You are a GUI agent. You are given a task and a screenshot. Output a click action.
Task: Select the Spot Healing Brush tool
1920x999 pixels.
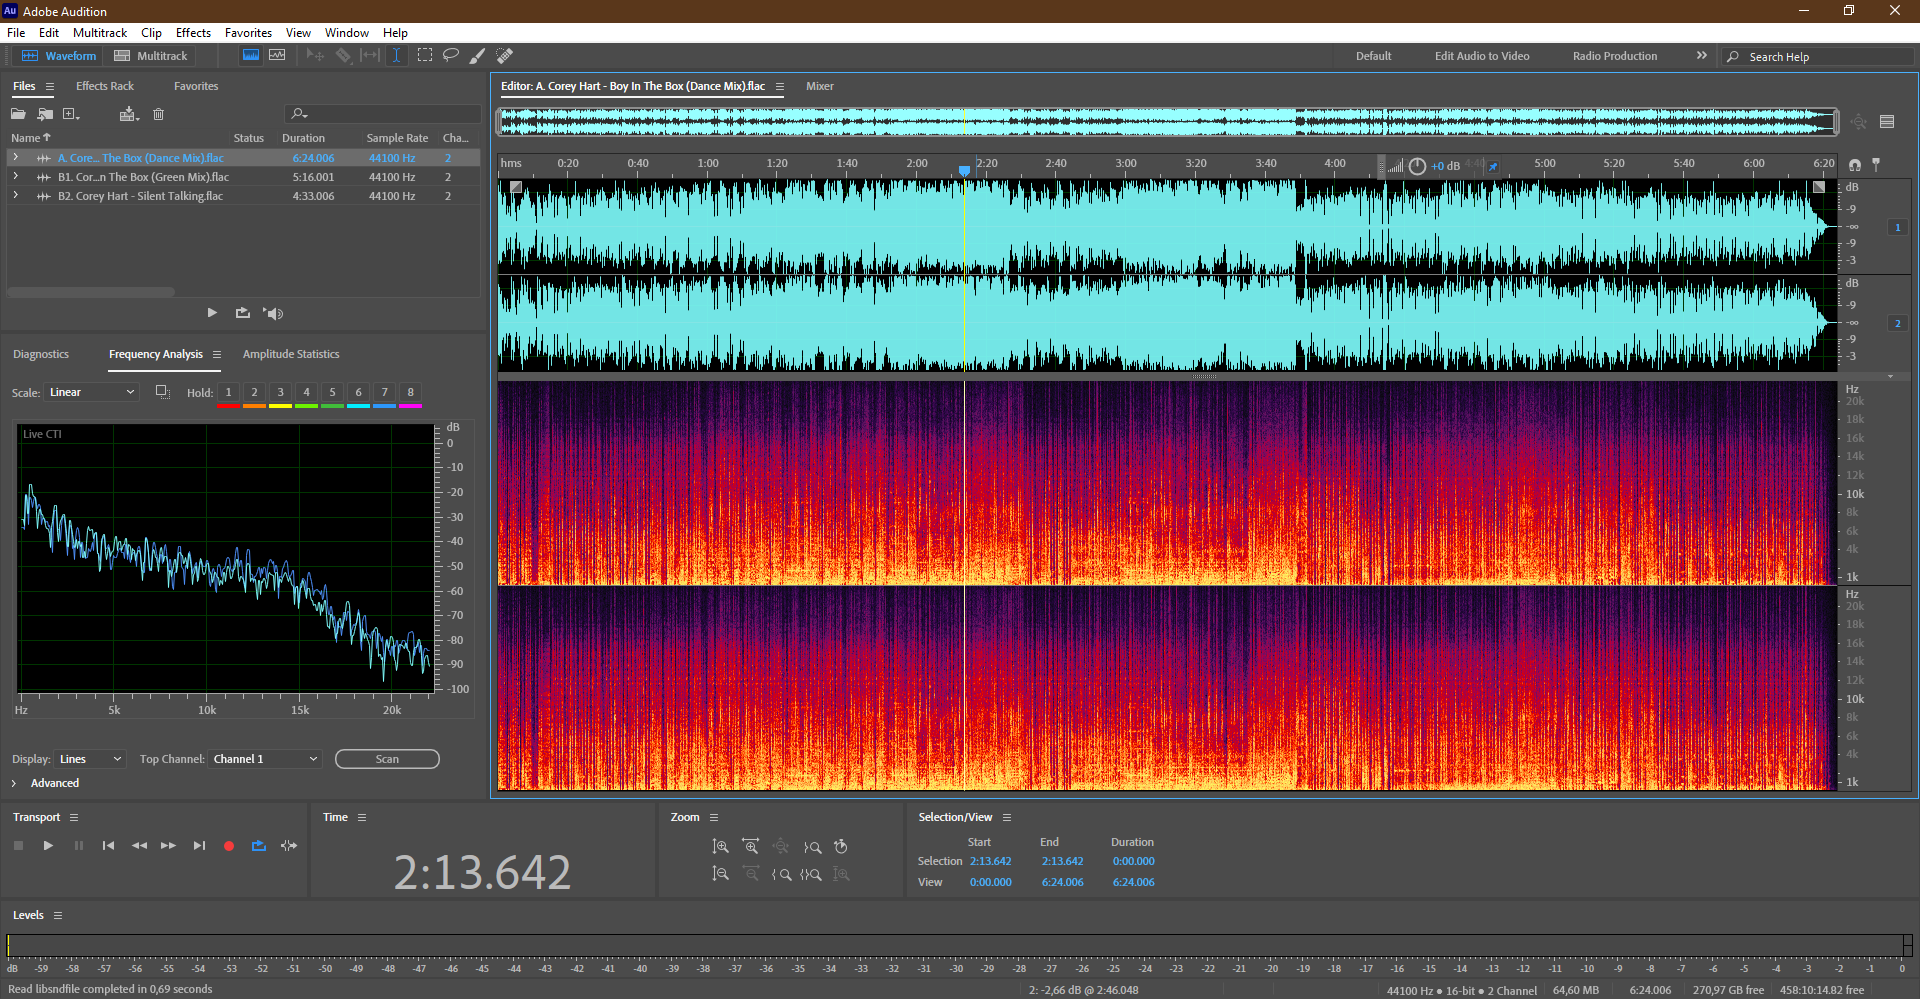(505, 56)
